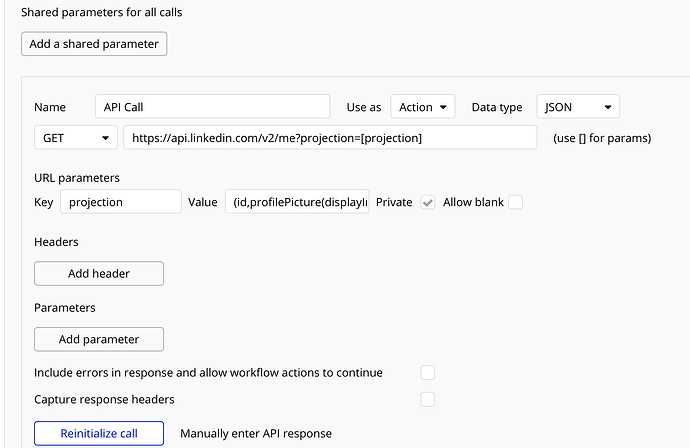Click the Action dropdown arrow
The width and height of the screenshot is (690, 448).
pyautogui.click(x=443, y=107)
